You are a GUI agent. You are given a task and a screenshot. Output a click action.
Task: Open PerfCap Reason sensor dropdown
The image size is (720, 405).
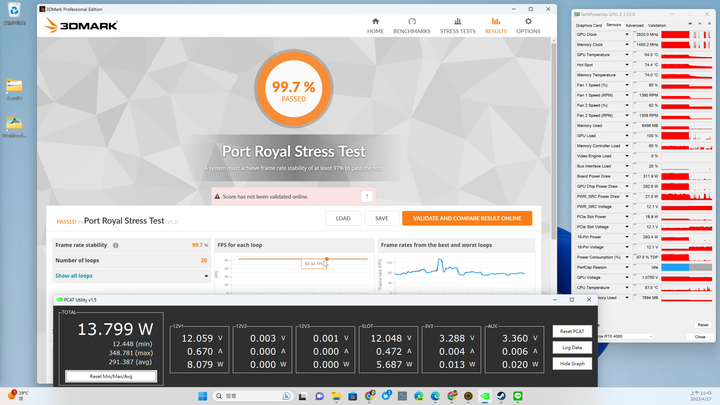tap(627, 267)
